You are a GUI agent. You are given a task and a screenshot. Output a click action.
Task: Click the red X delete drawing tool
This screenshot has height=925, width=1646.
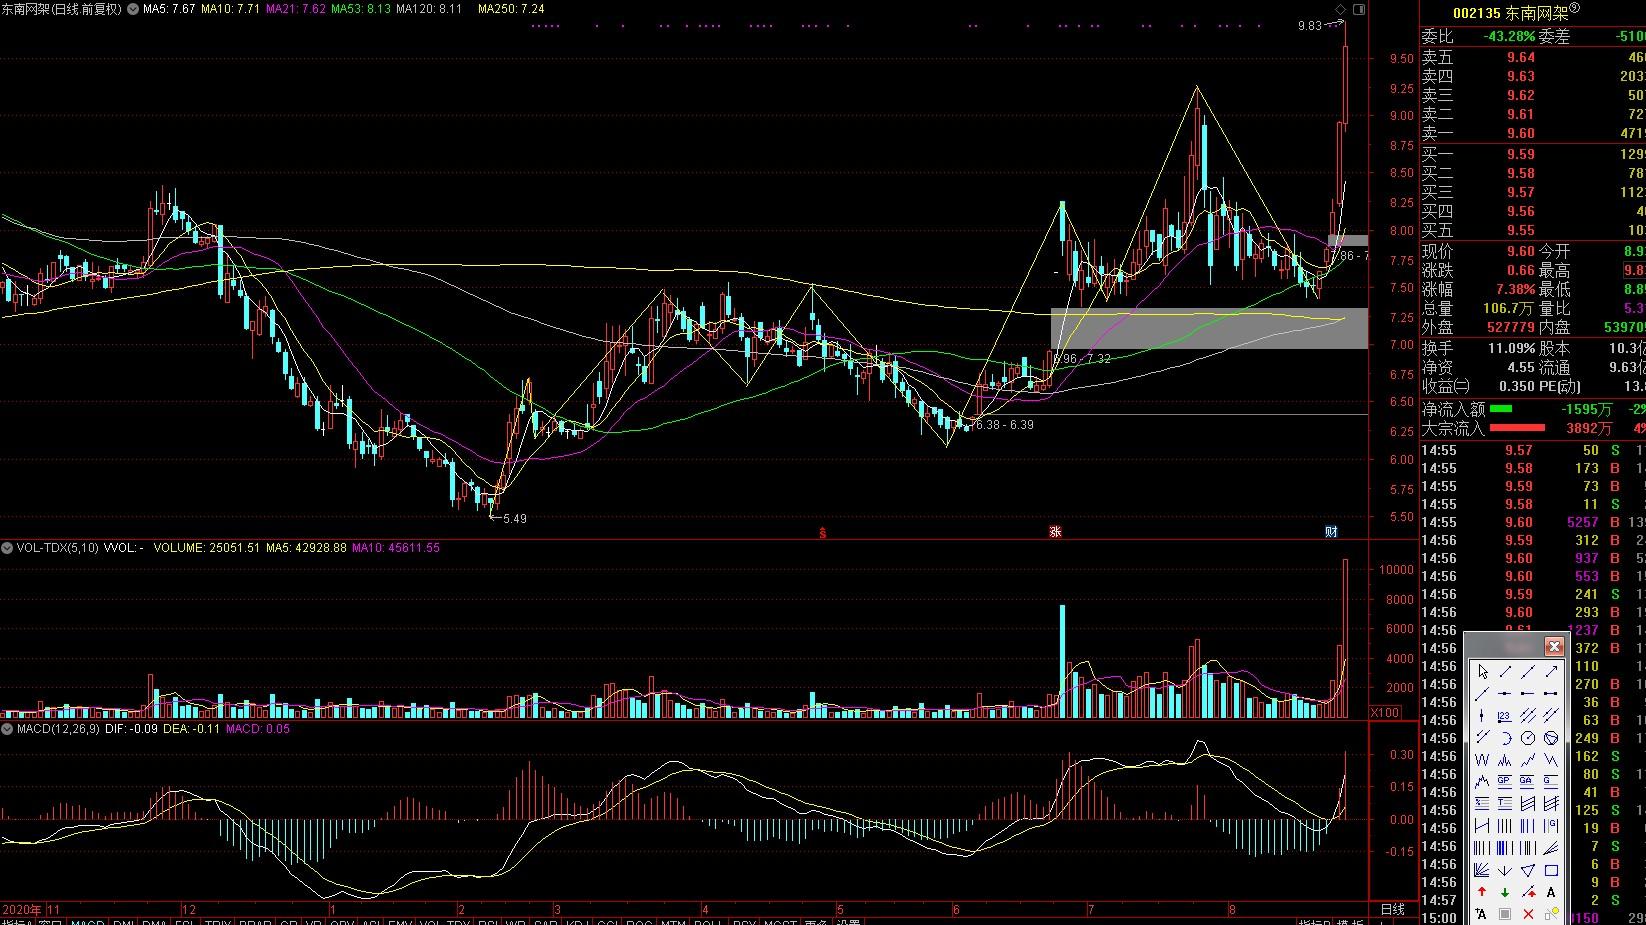1528,914
